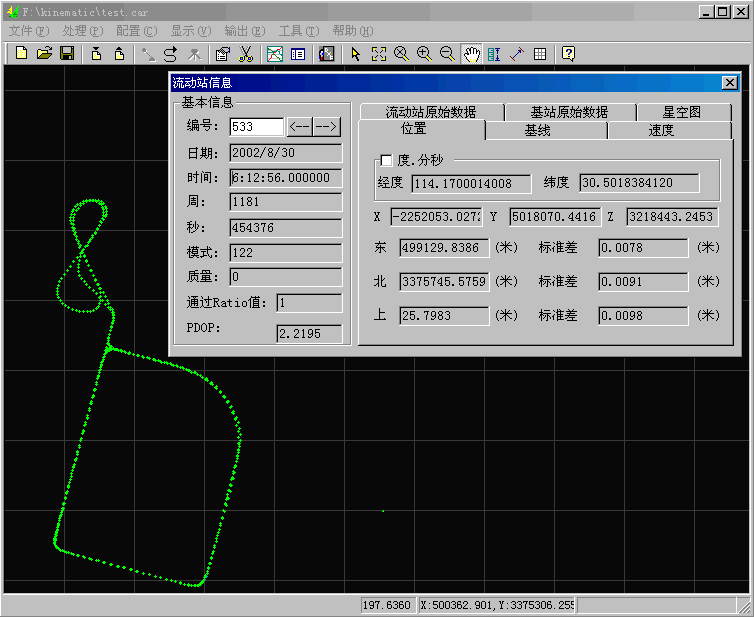Click the help question mark icon
The image size is (754, 617).
pyautogui.click(x=568, y=54)
